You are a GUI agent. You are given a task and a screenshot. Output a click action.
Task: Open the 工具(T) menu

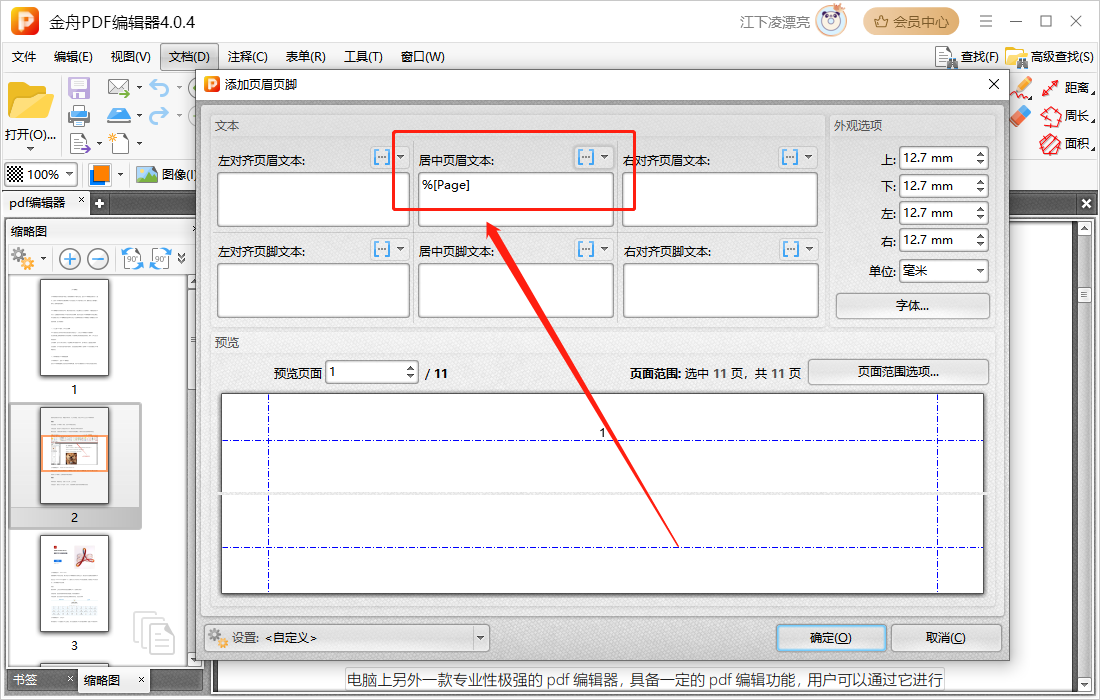[363, 57]
